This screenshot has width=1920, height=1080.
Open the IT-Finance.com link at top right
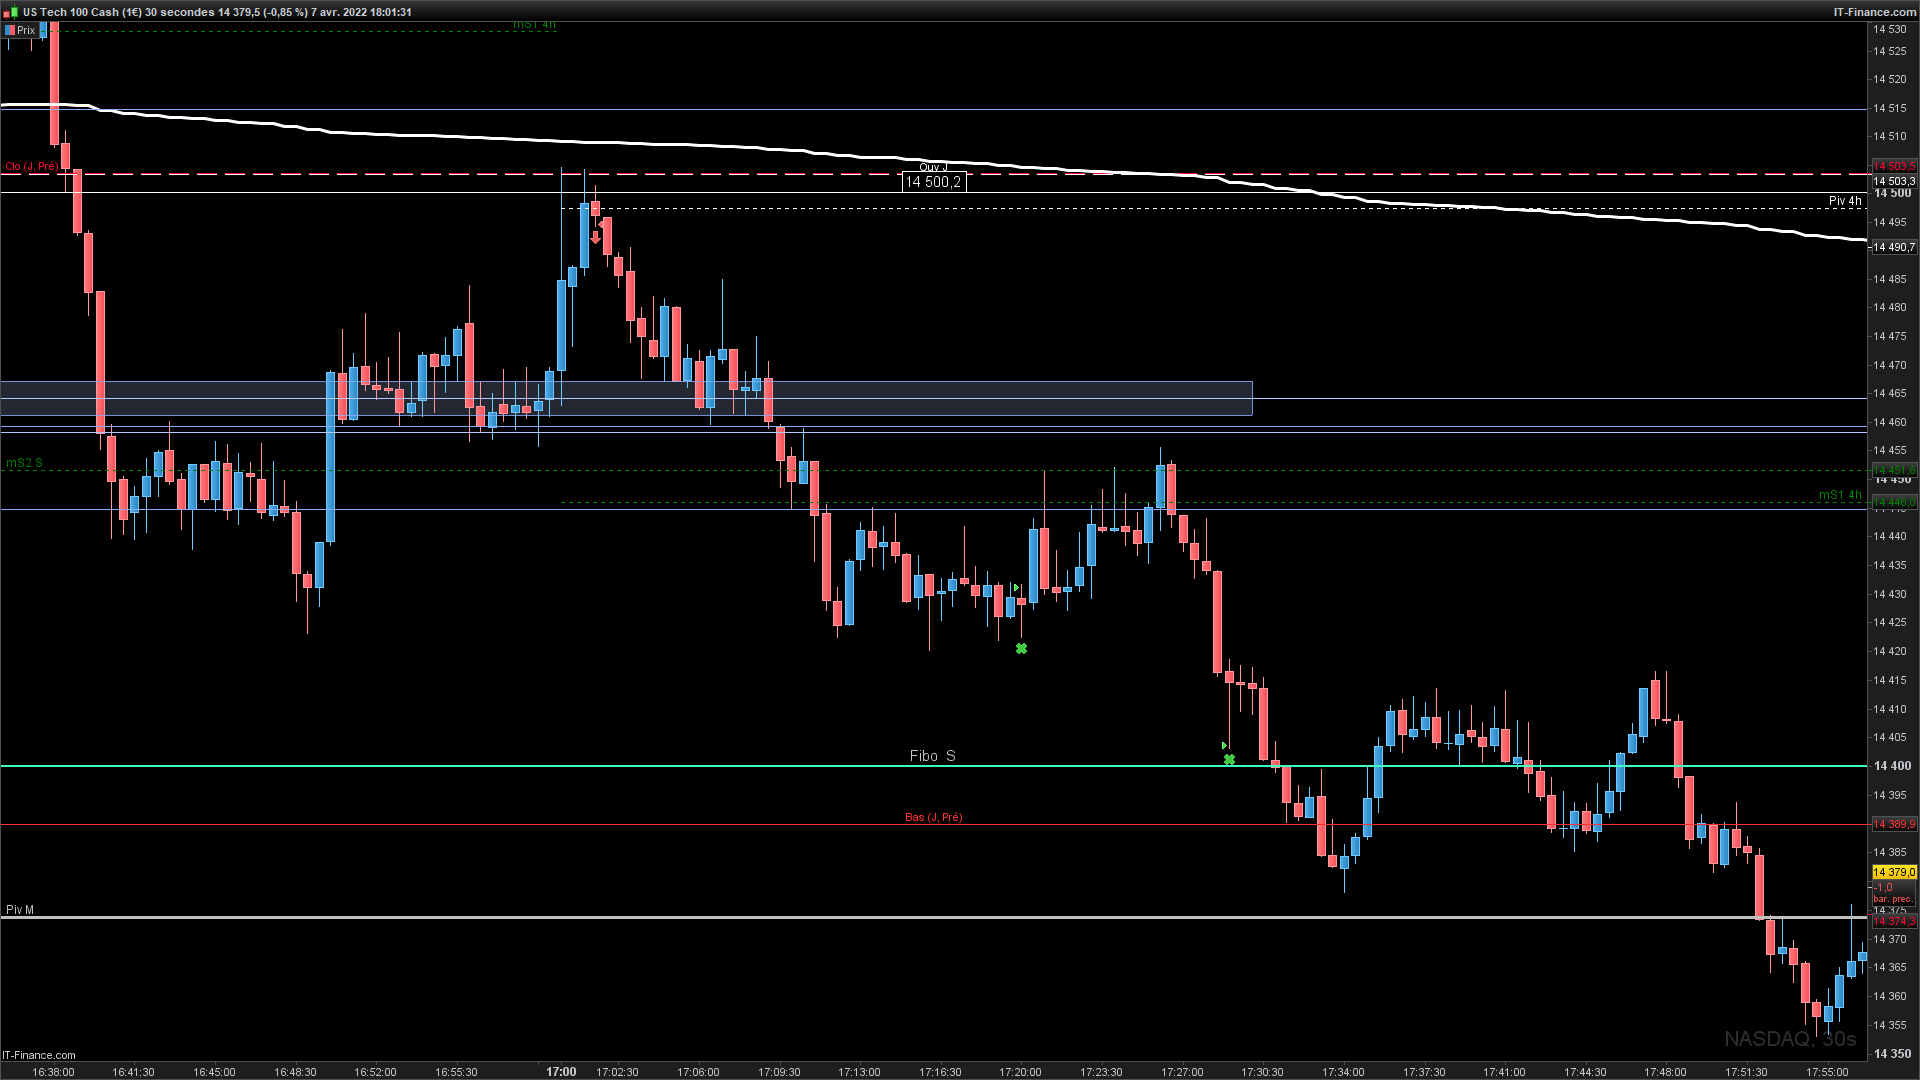pyautogui.click(x=1874, y=12)
